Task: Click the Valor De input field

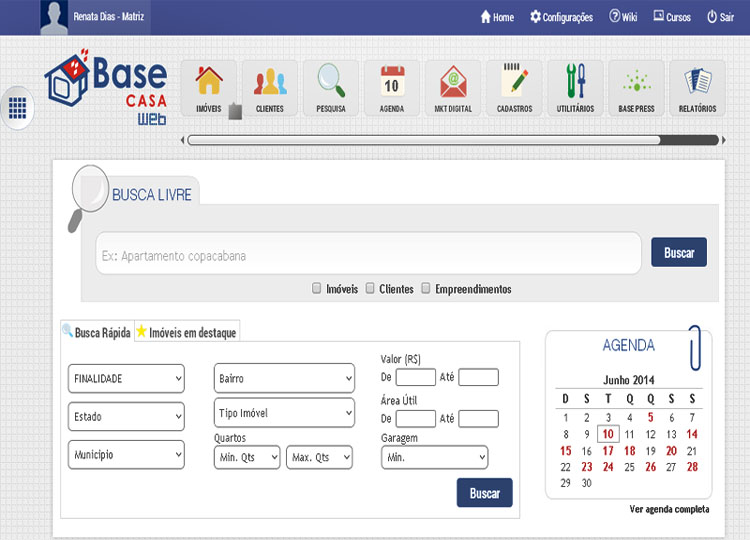Action: (416, 377)
